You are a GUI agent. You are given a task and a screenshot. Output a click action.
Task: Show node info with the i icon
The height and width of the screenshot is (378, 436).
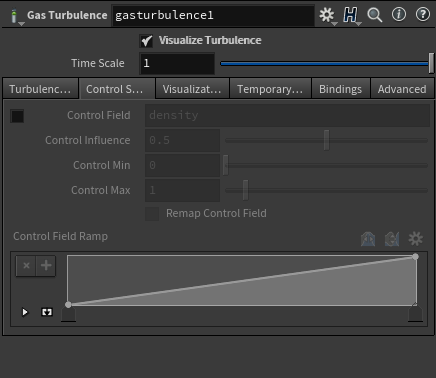tap(399, 14)
